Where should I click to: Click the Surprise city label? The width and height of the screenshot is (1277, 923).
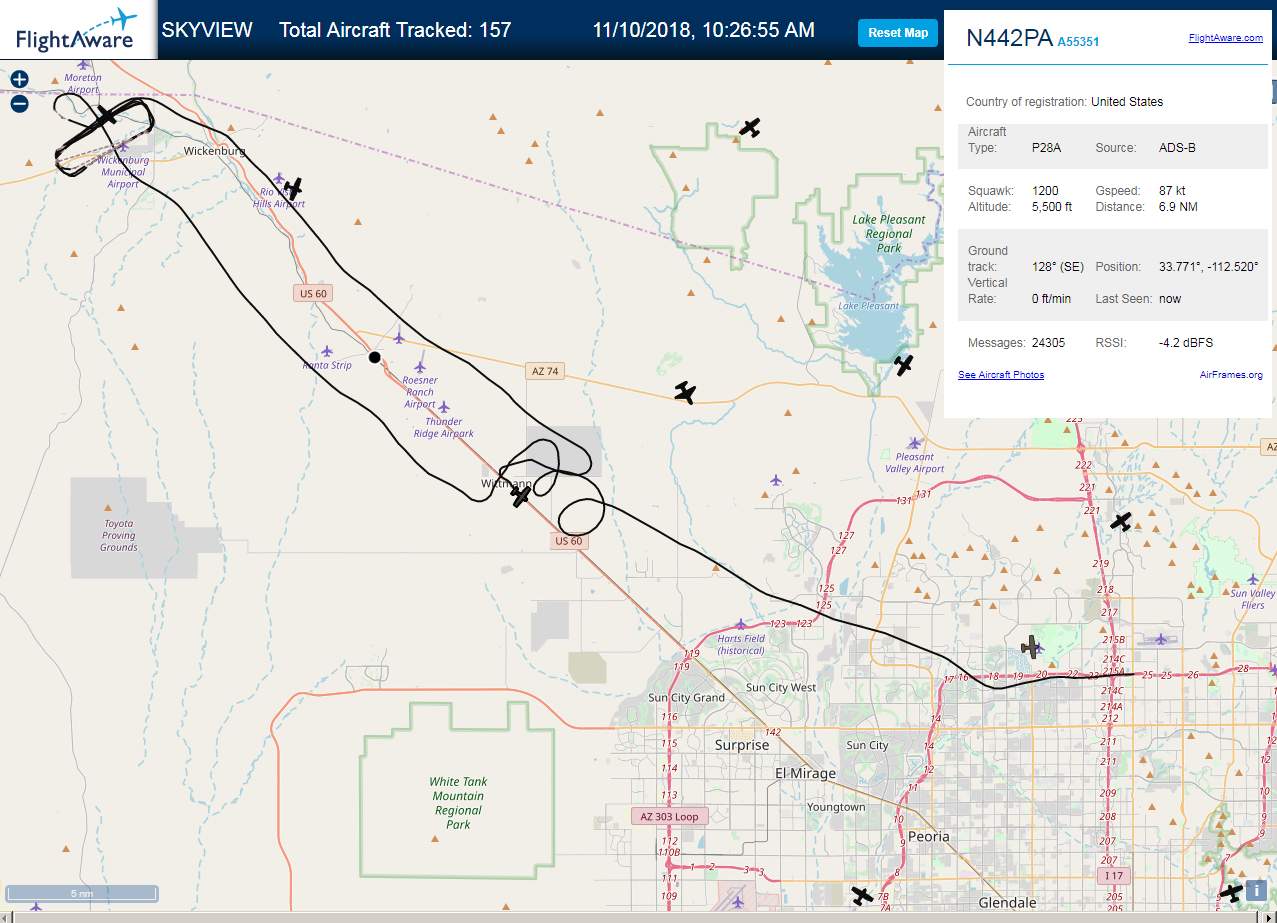tap(742, 745)
